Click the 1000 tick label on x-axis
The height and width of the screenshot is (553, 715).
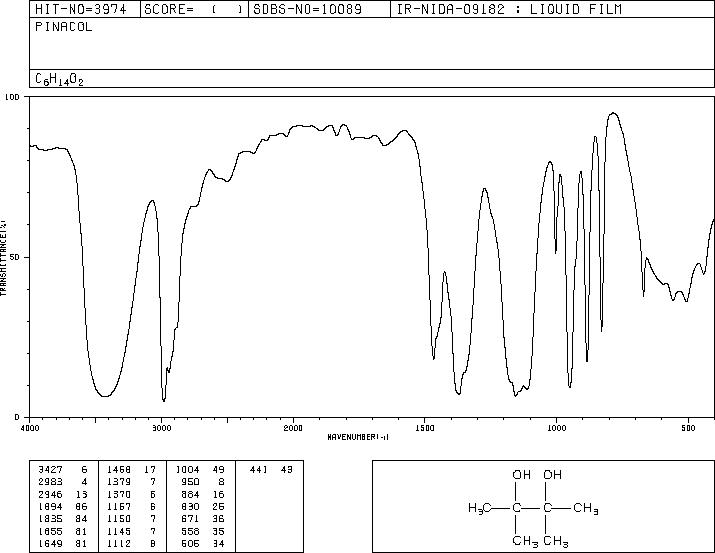[x=557, y=428]
